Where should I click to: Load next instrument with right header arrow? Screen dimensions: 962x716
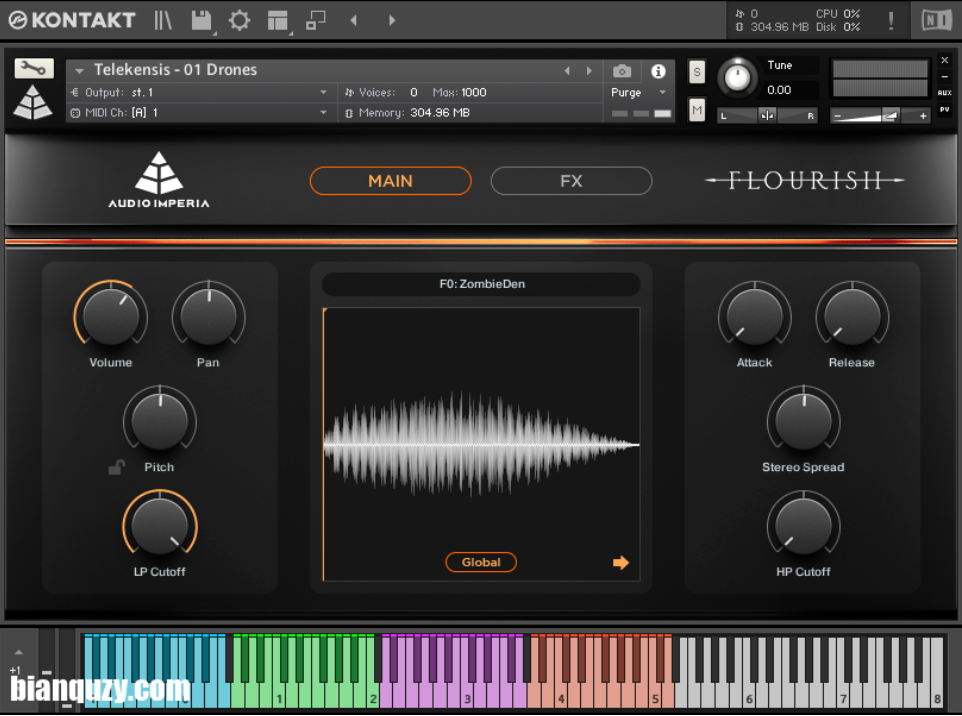click(x=392, y=20)
